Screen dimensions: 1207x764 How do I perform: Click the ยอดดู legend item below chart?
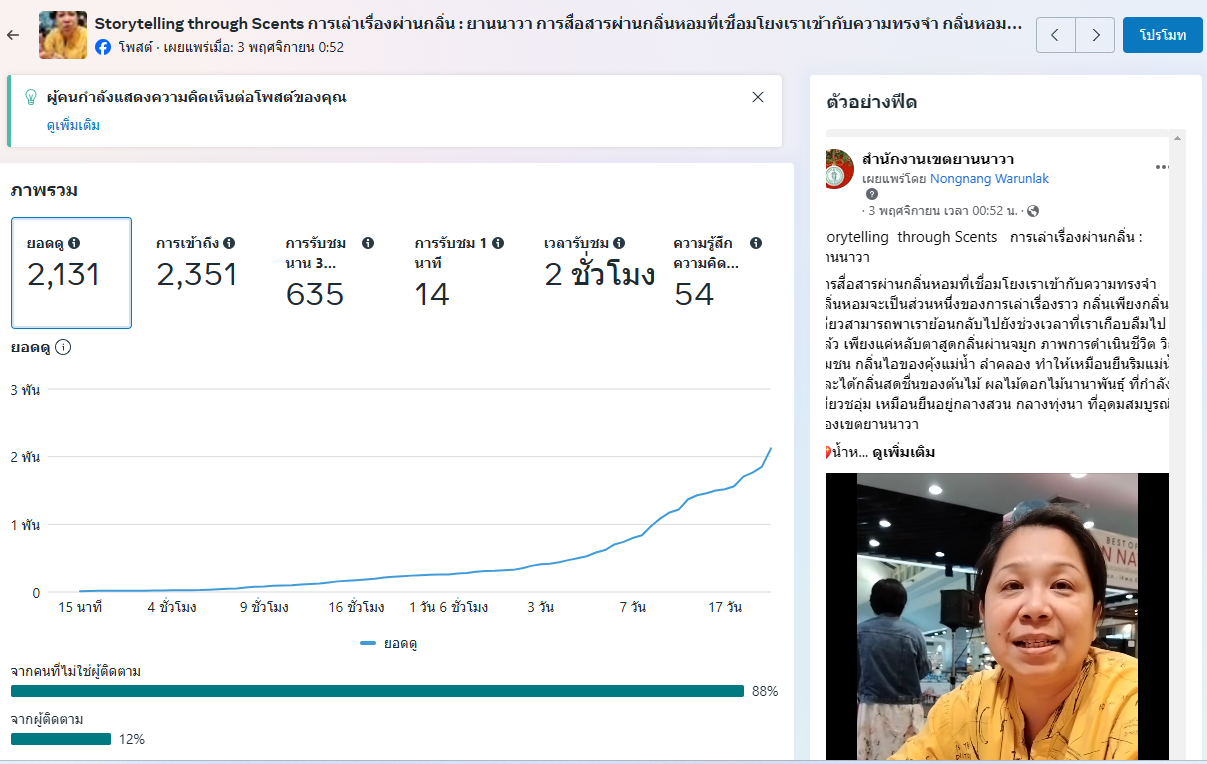[389, 643]
